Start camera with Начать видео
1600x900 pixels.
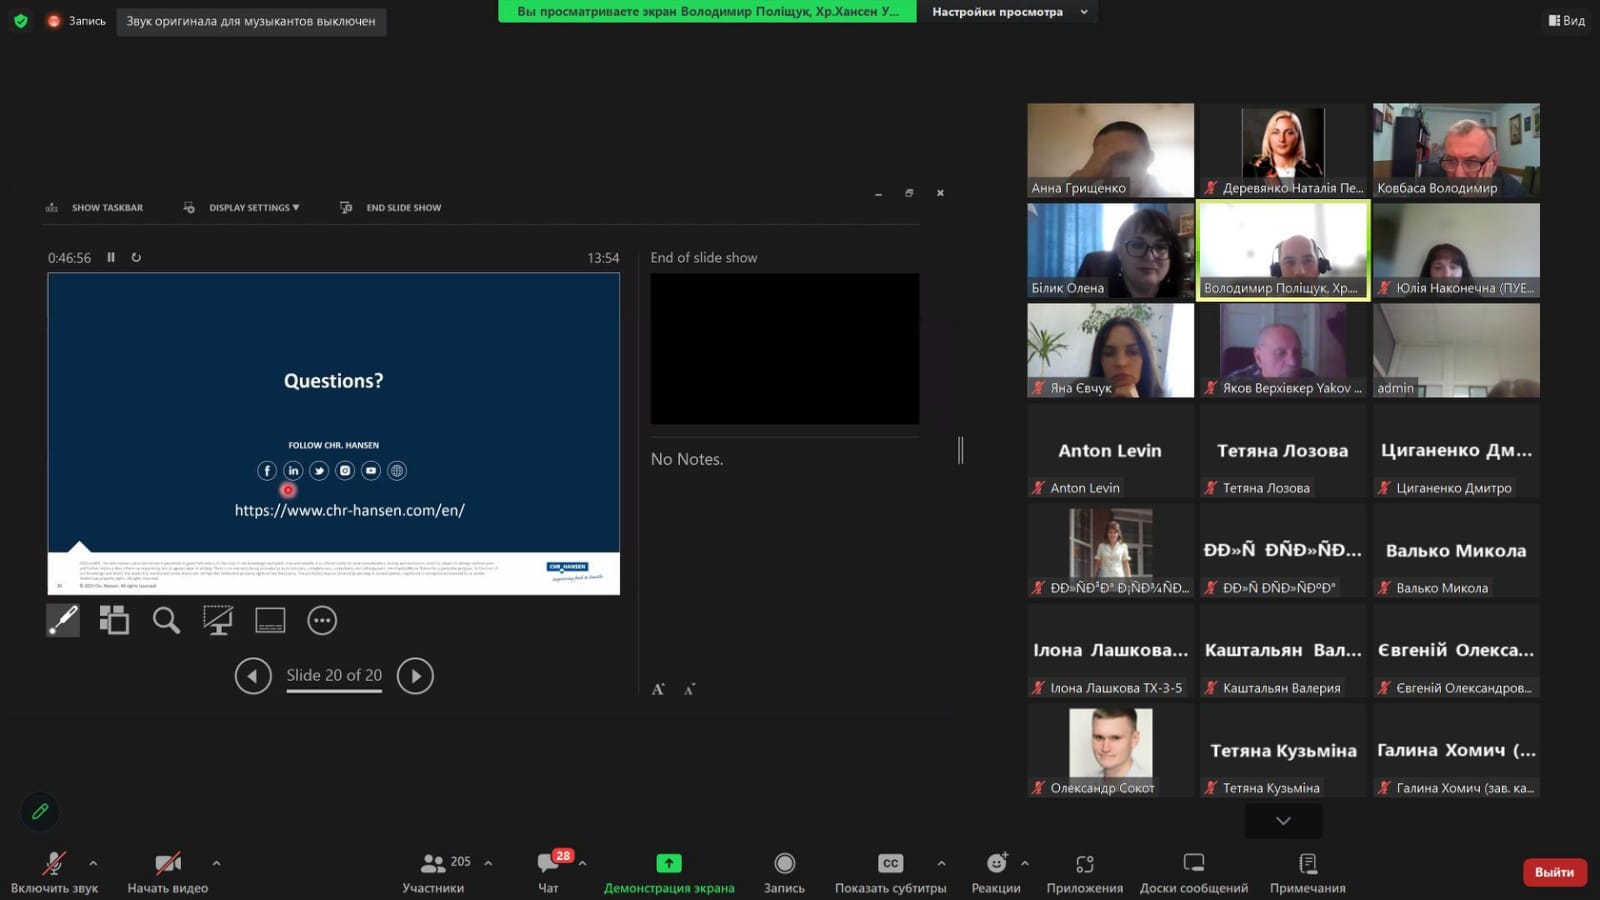[x=168, y=872]
